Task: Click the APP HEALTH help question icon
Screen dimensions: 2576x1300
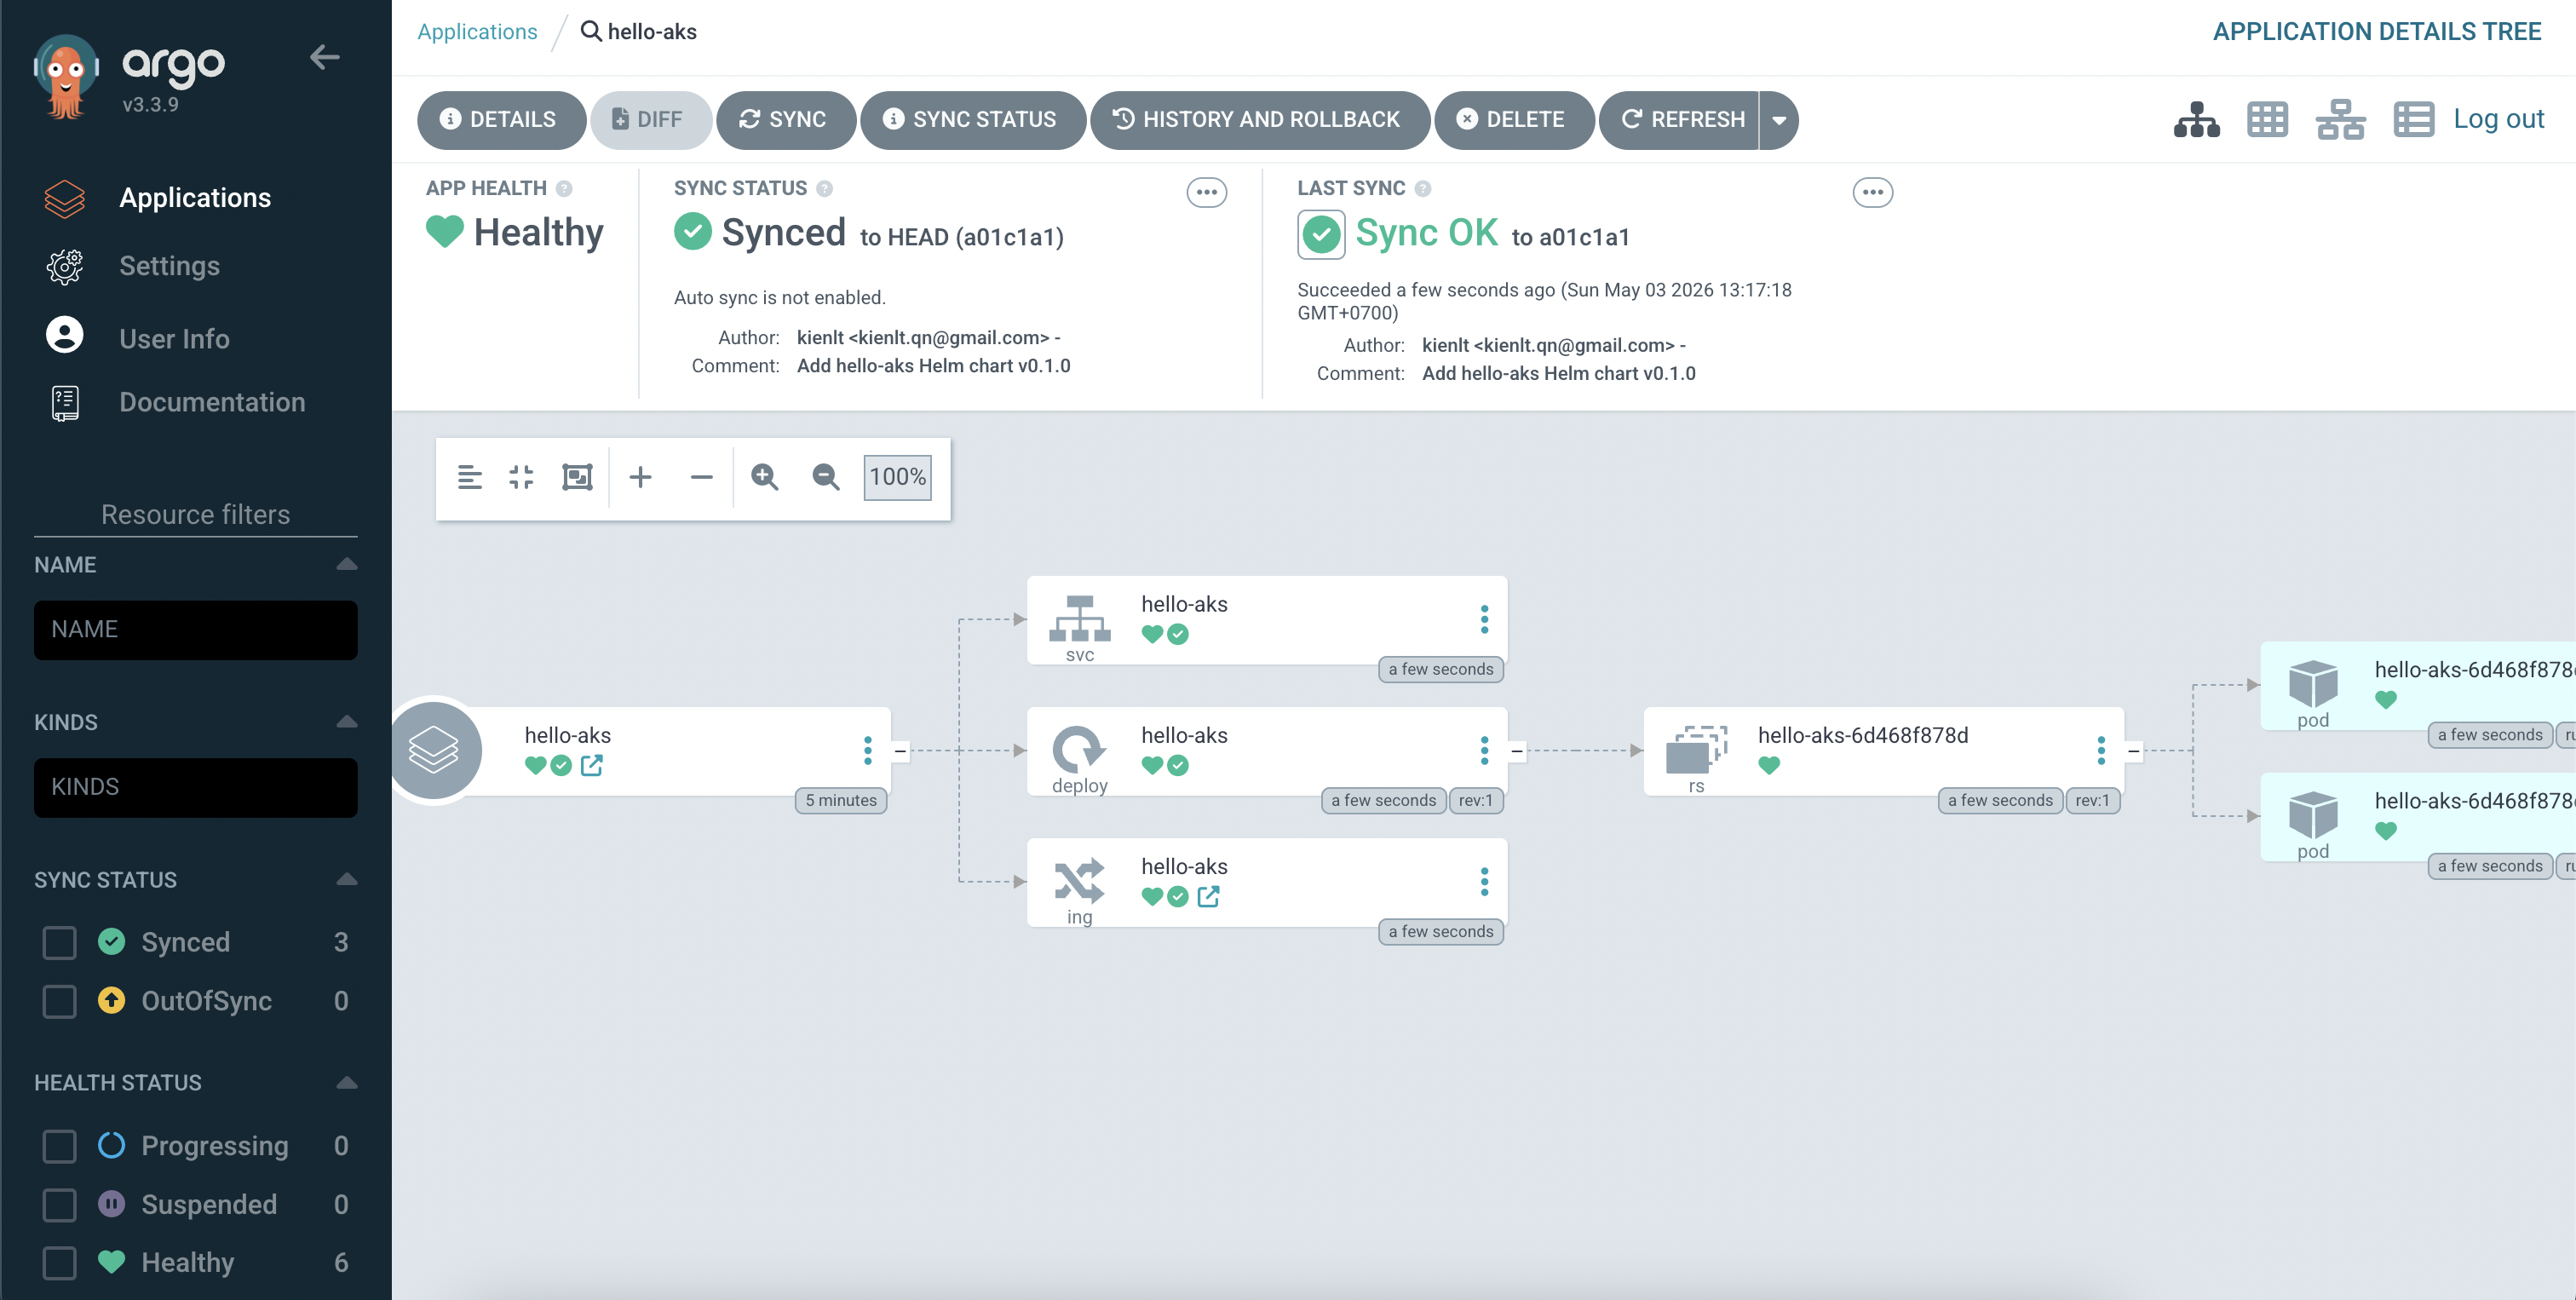Action: [x=564, y=188]
